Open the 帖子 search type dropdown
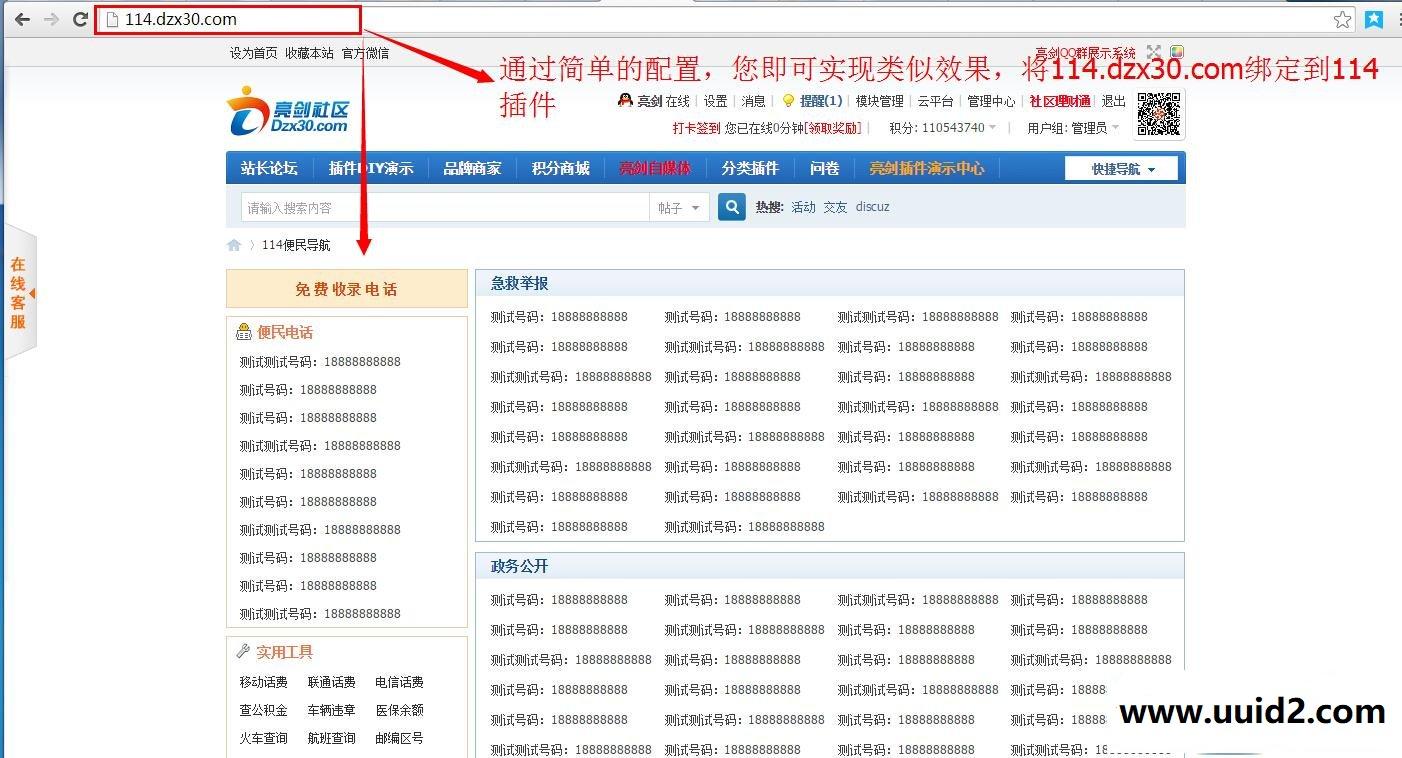The width and height of the screenshot is (1402, 758). (x=679, y=206)
